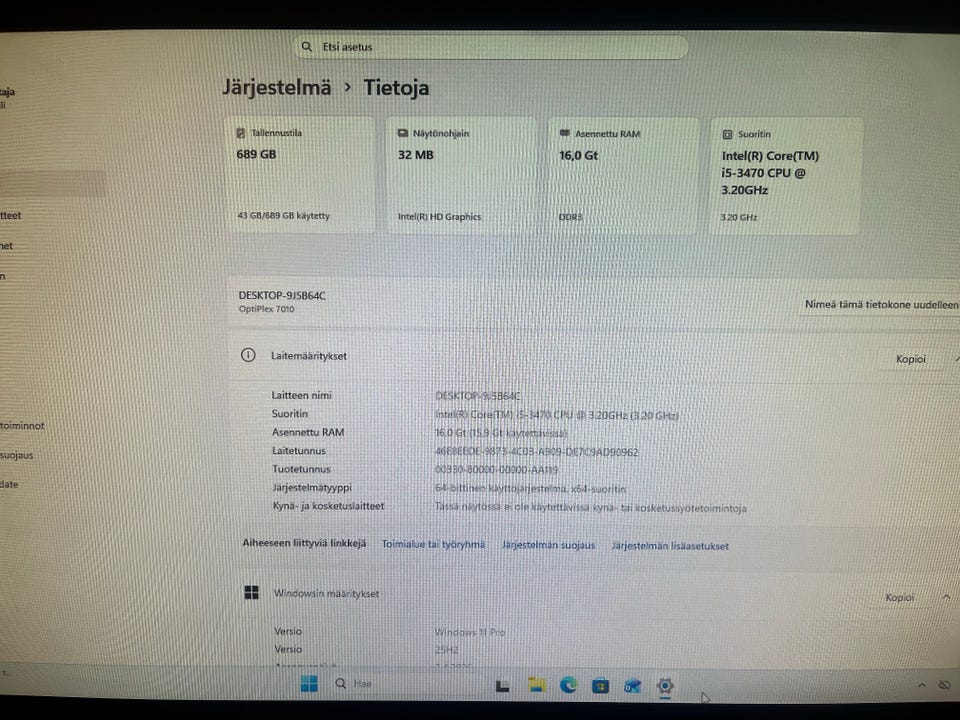Click the 43 GB/689 GB käytetty text
Viewport: 960px width, 720px height.
coord(283,216)
